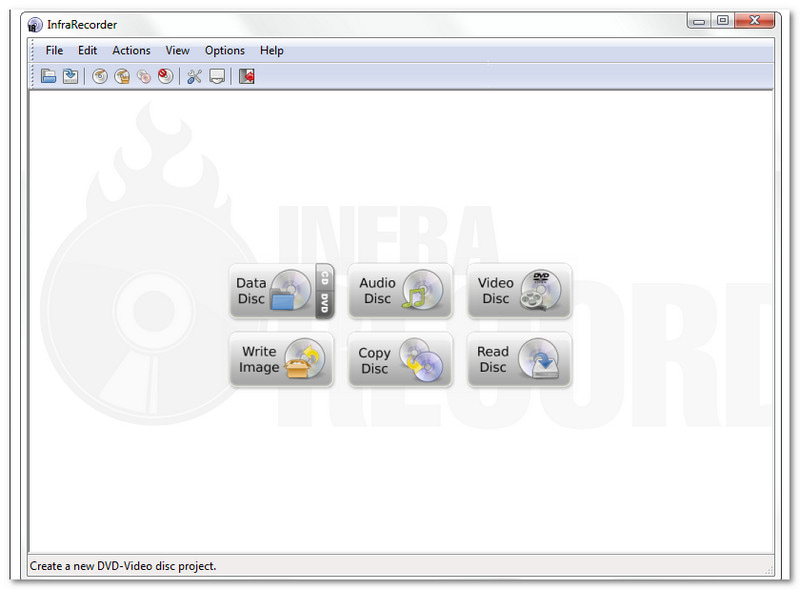This screenshot has height=590, width=800.
Task: Click the Erase disc toolbar icon
Action: pos(165,77)
